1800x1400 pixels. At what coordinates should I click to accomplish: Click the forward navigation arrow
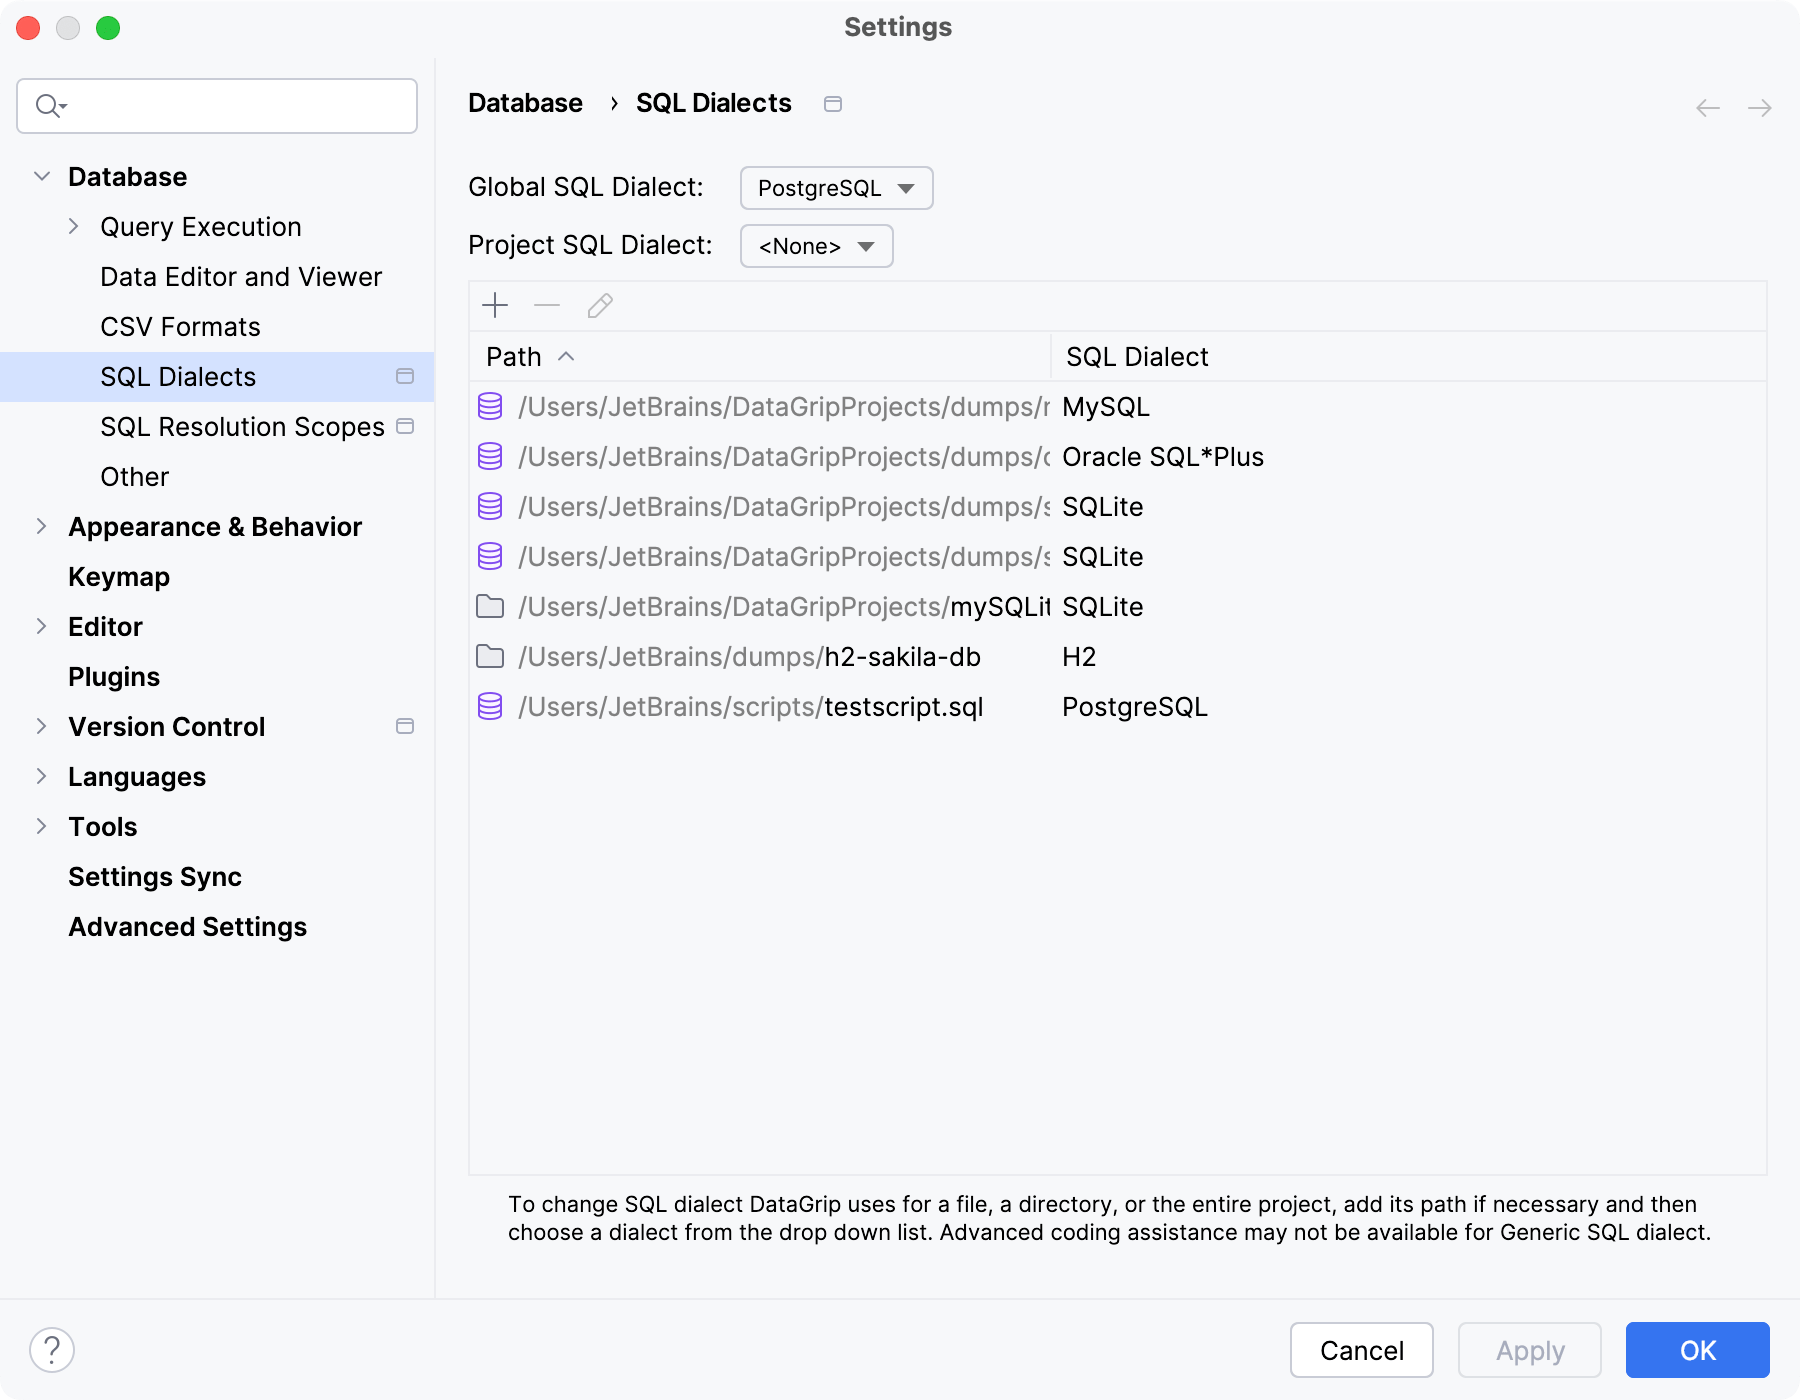point(1758,108)
